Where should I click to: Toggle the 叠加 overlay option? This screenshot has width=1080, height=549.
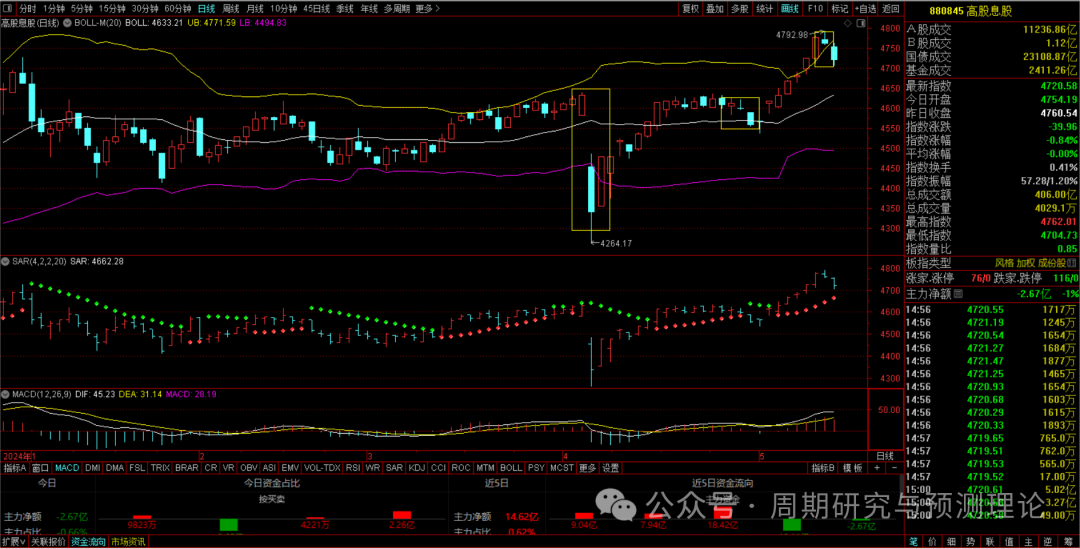pos(714,8)
